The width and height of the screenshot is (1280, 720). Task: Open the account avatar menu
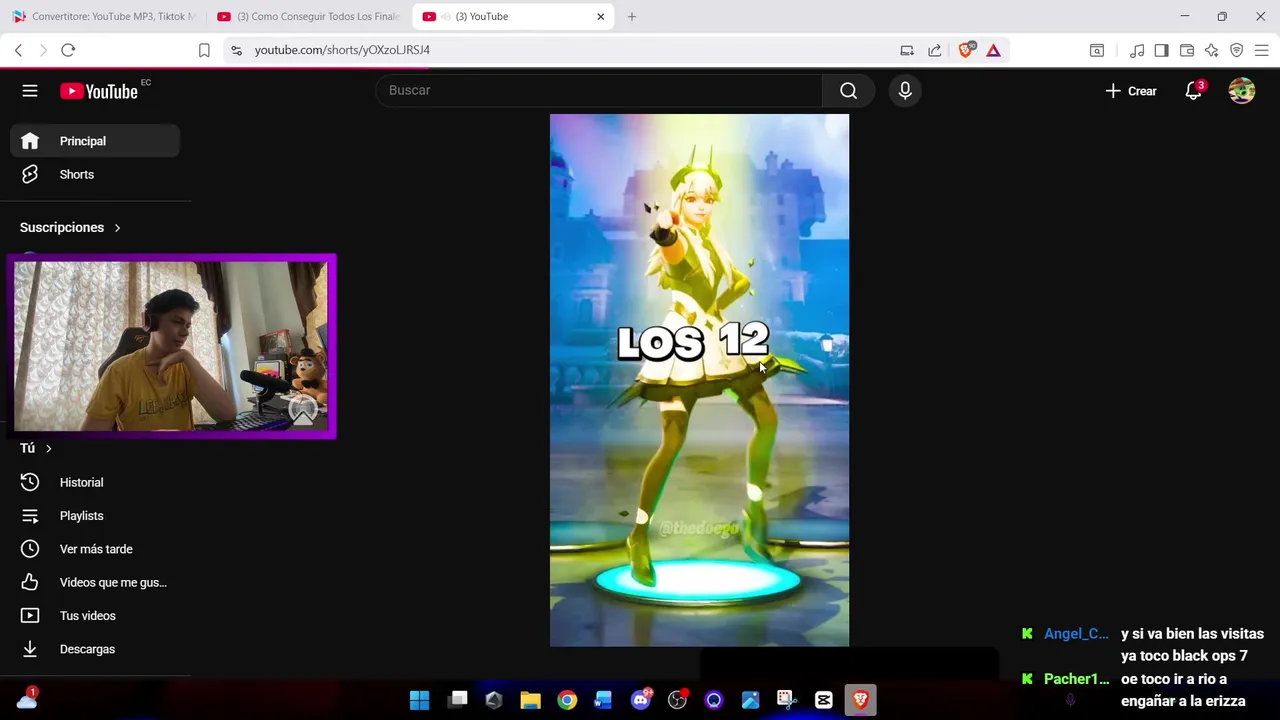click(1242, 91)
